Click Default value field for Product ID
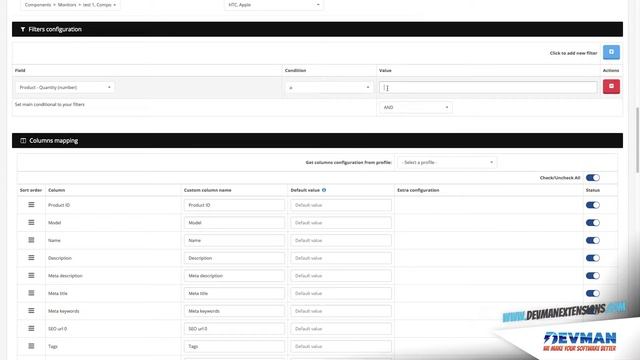The width and height of the screenshot is (640, 360). click(x=341, y=205)
